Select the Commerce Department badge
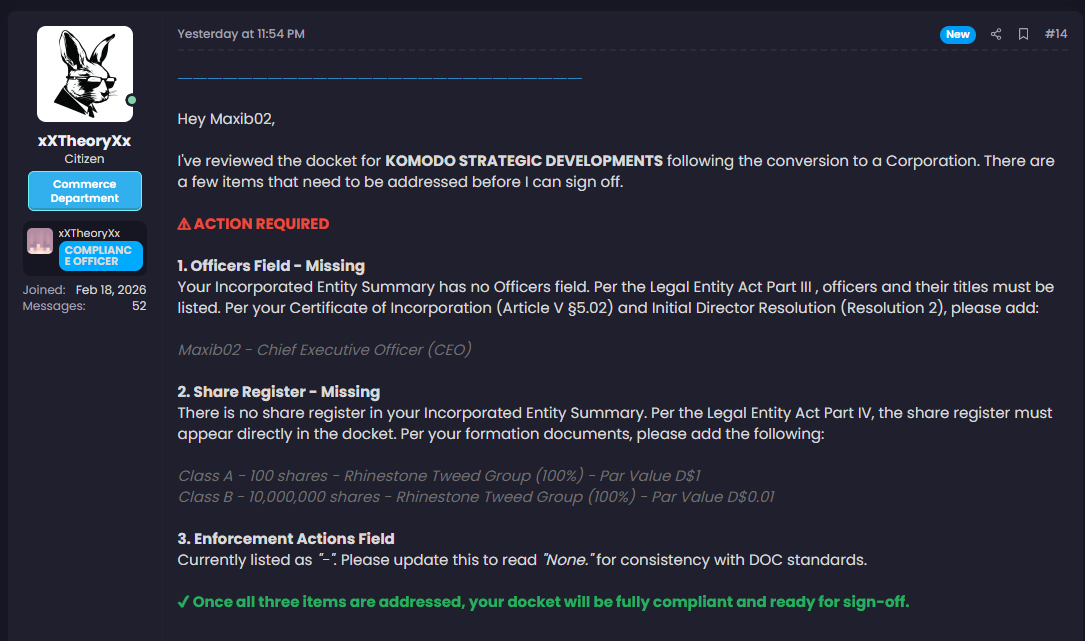The height and width of the screenshot is (641, 1085). pos(85,191)
